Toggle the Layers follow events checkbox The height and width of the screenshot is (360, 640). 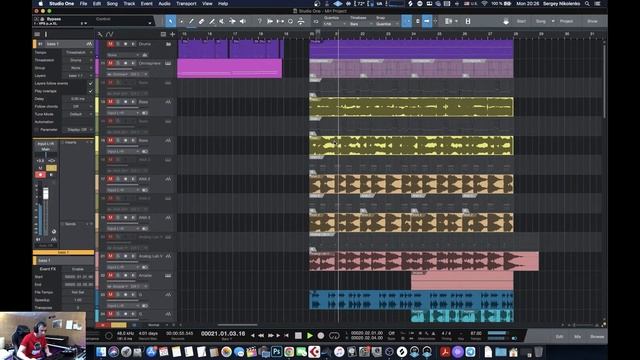(90, 83)
